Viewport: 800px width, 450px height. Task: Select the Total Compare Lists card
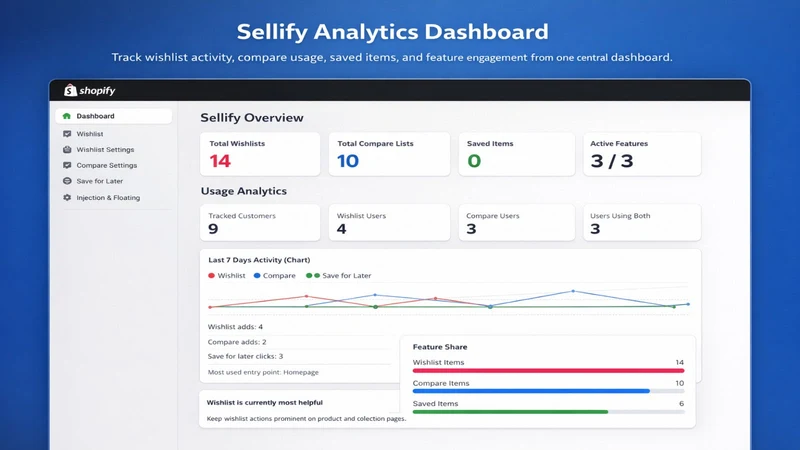pos(389,154)
